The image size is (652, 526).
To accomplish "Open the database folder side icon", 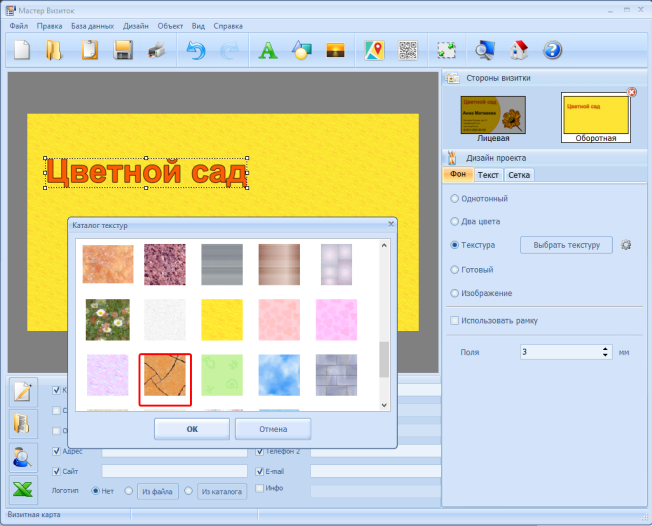I will [x=23, y=424].
